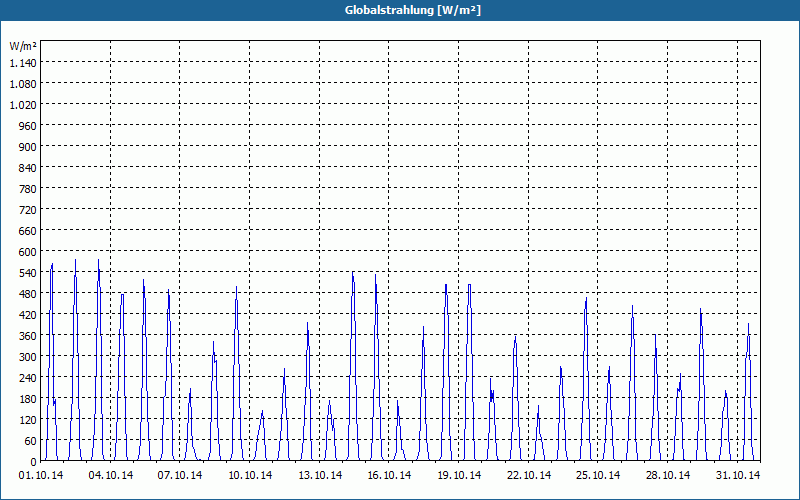Click the 840 y-axis value
Image resolution: width=800 pixels, height=500 pixels.
click(x=28, y=168)
